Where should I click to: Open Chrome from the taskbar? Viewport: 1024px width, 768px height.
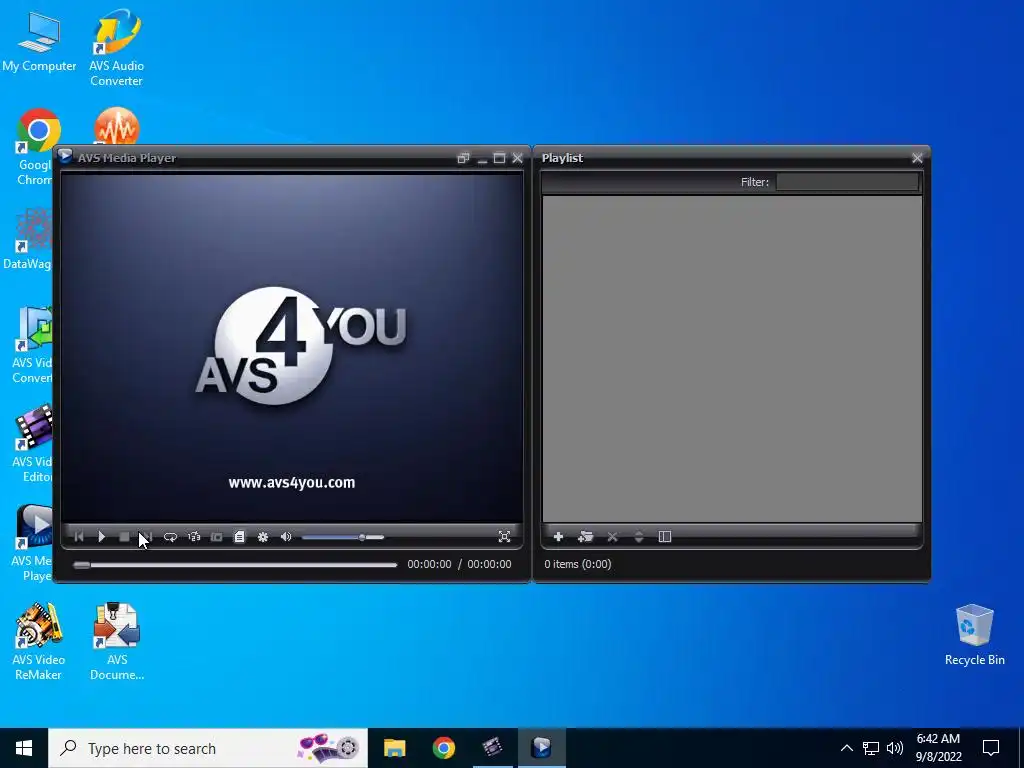point(443,748)
